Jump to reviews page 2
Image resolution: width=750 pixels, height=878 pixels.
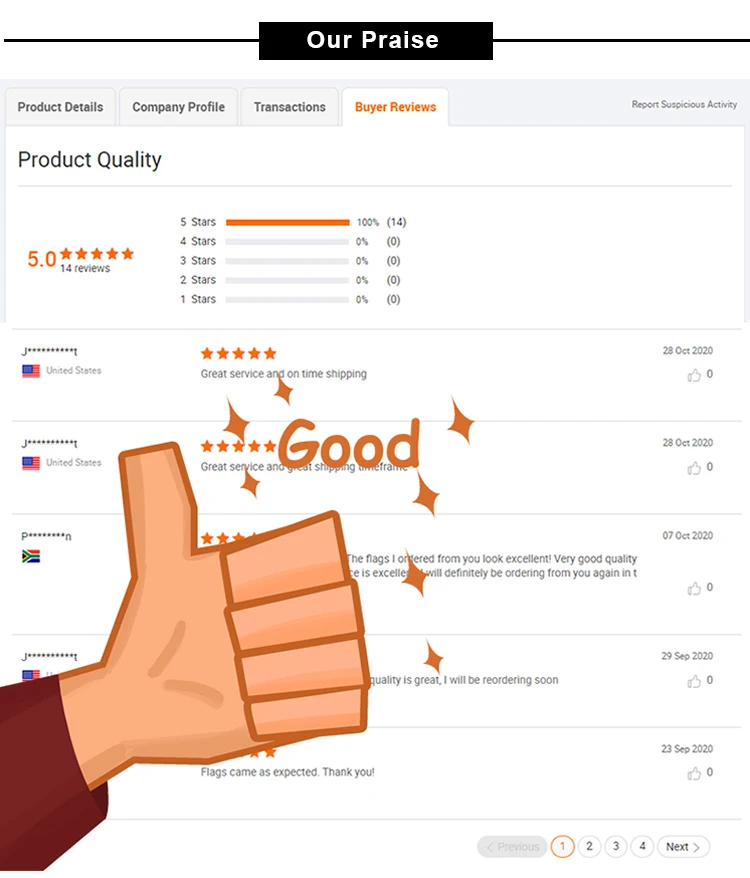(x=589, y=847)
